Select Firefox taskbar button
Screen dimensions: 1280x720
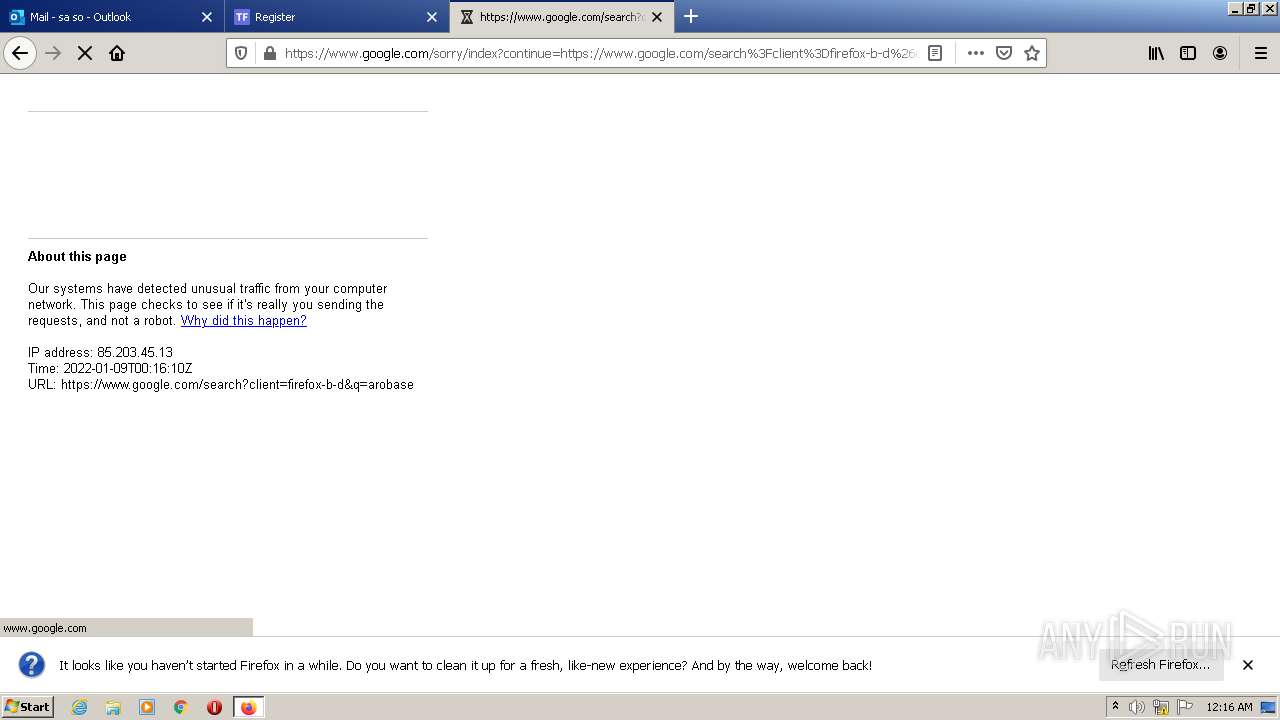point(248,707)
